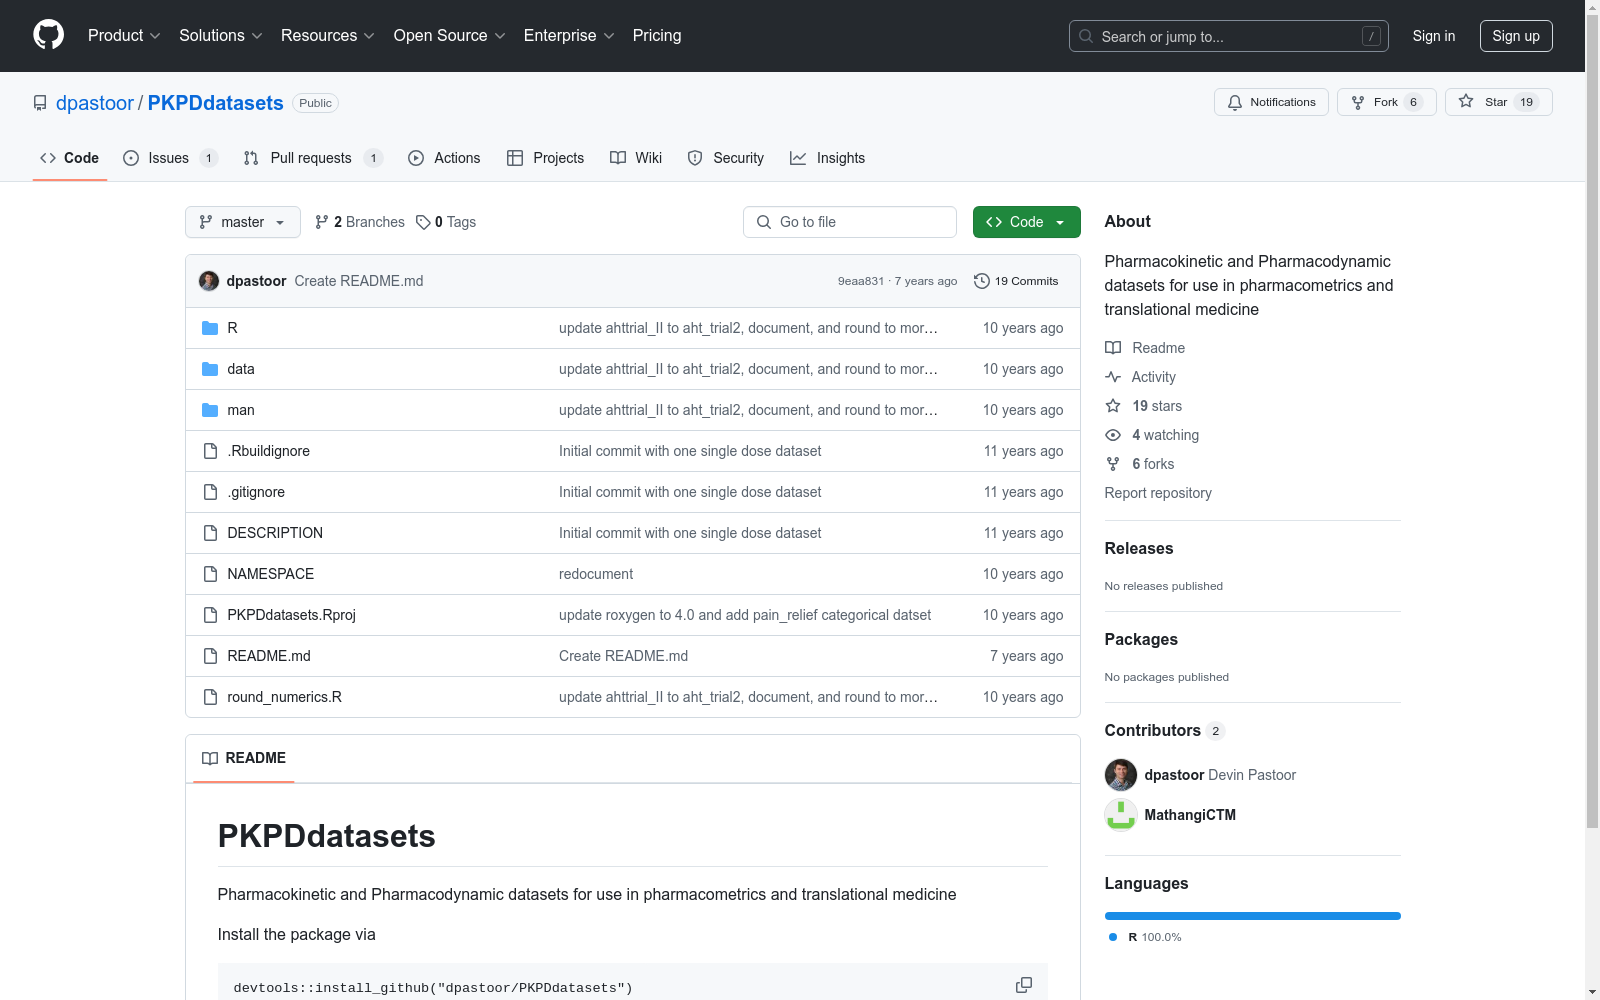Click the DESCRIPTION file icon
The image size is (1600, 1000).
click(x=210, y=533)
